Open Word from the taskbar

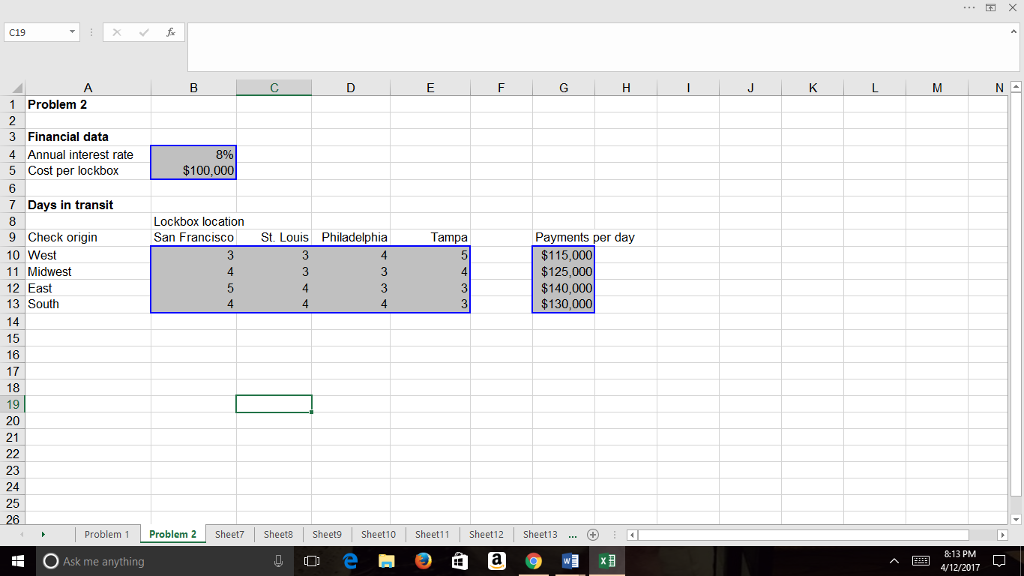pyautogui.click(x=570, y=561)
